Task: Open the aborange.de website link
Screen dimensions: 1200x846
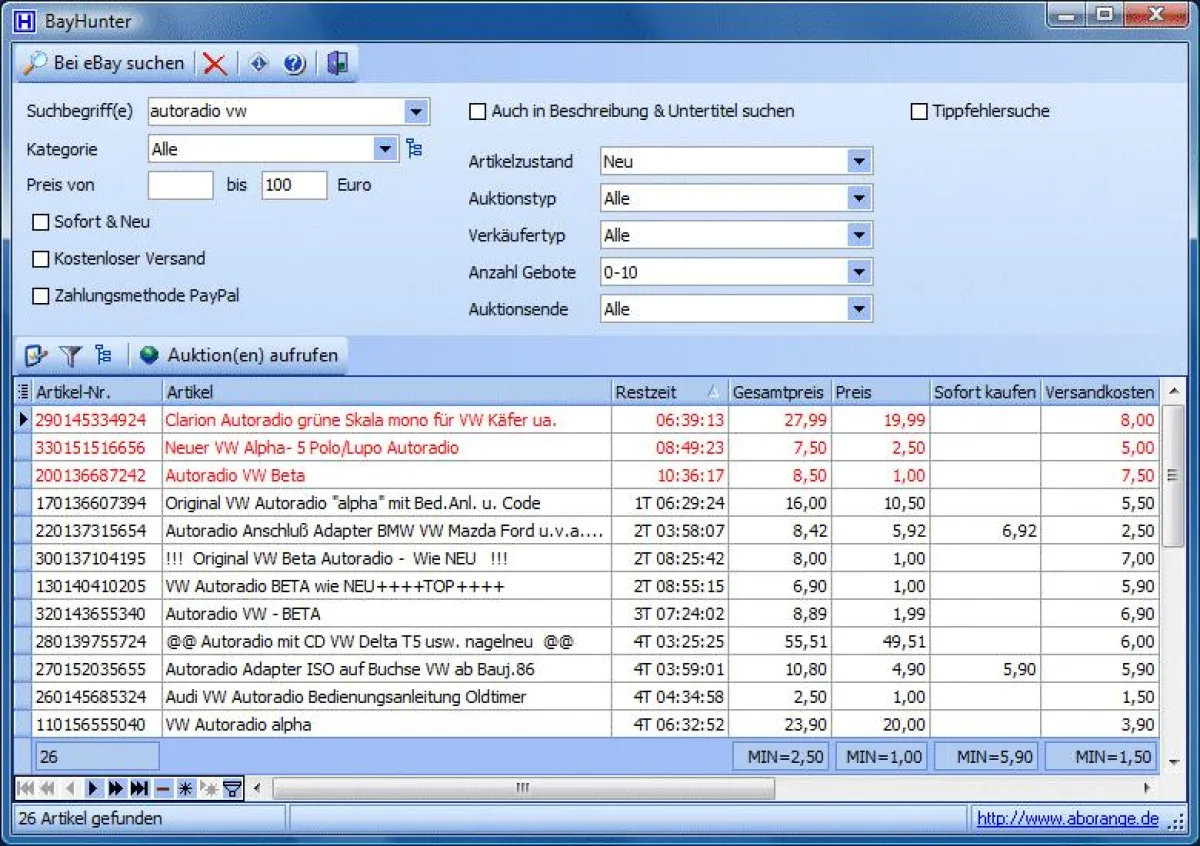Action: click(x=1064, y=818)
